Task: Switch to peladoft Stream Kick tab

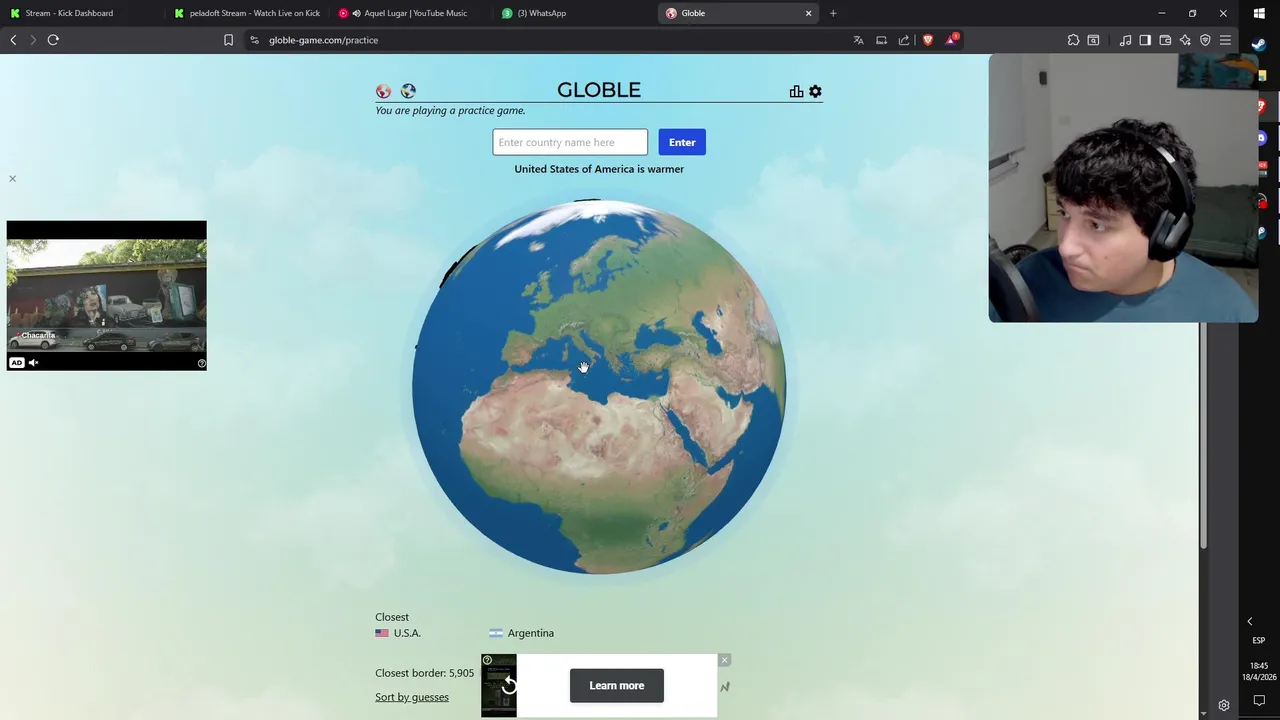Action: click(x=246, y=13)
